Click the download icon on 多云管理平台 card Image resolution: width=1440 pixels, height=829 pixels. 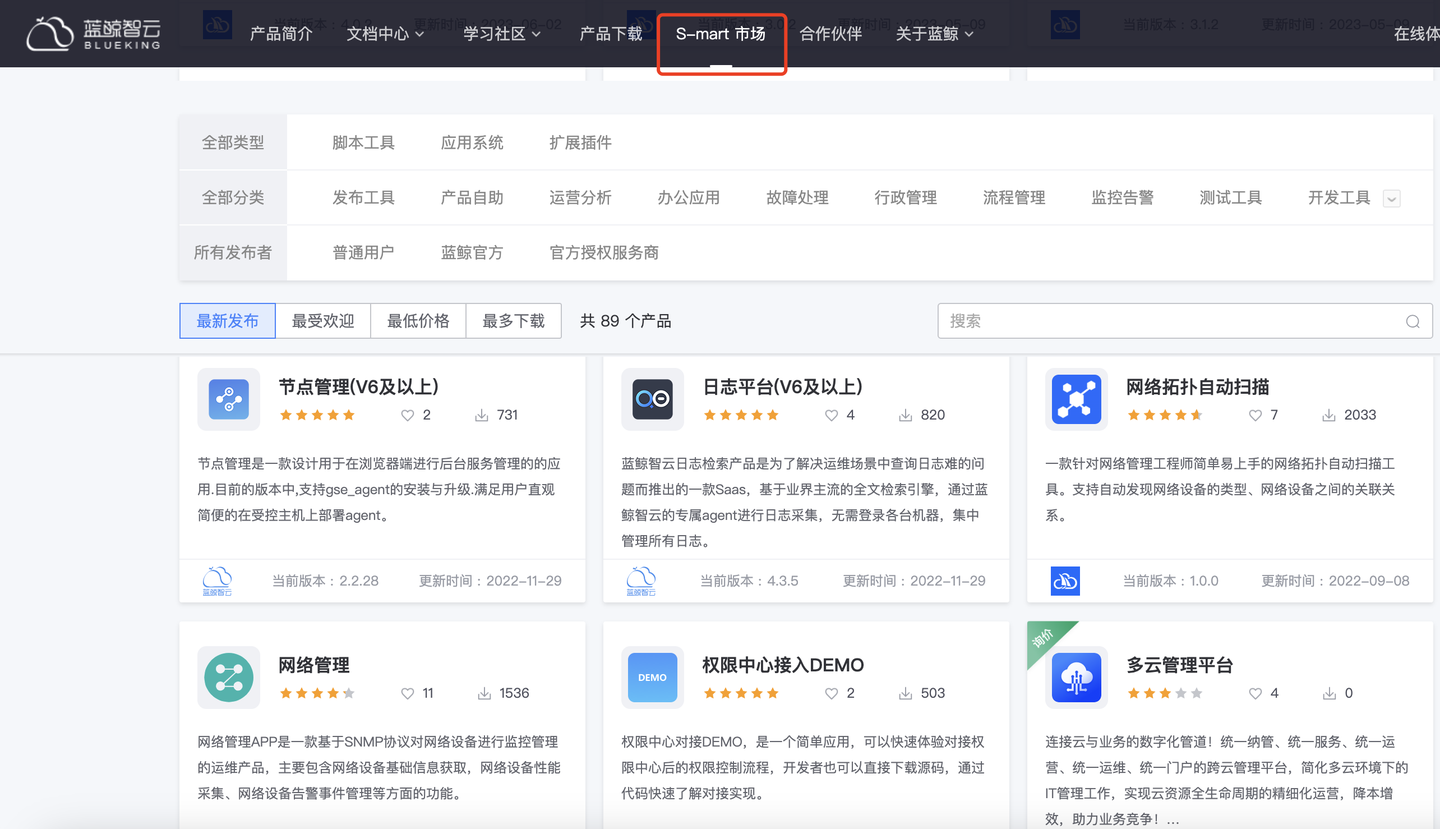1329,693
